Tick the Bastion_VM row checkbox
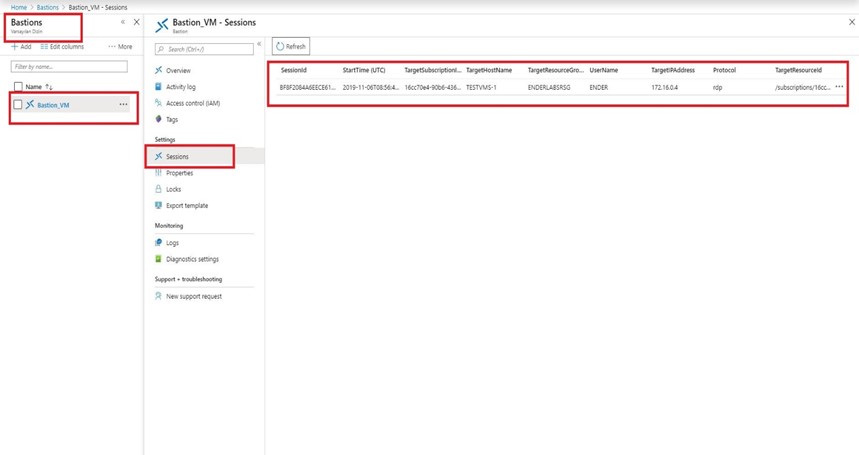 pyautogui.click(x=18, y=104)
